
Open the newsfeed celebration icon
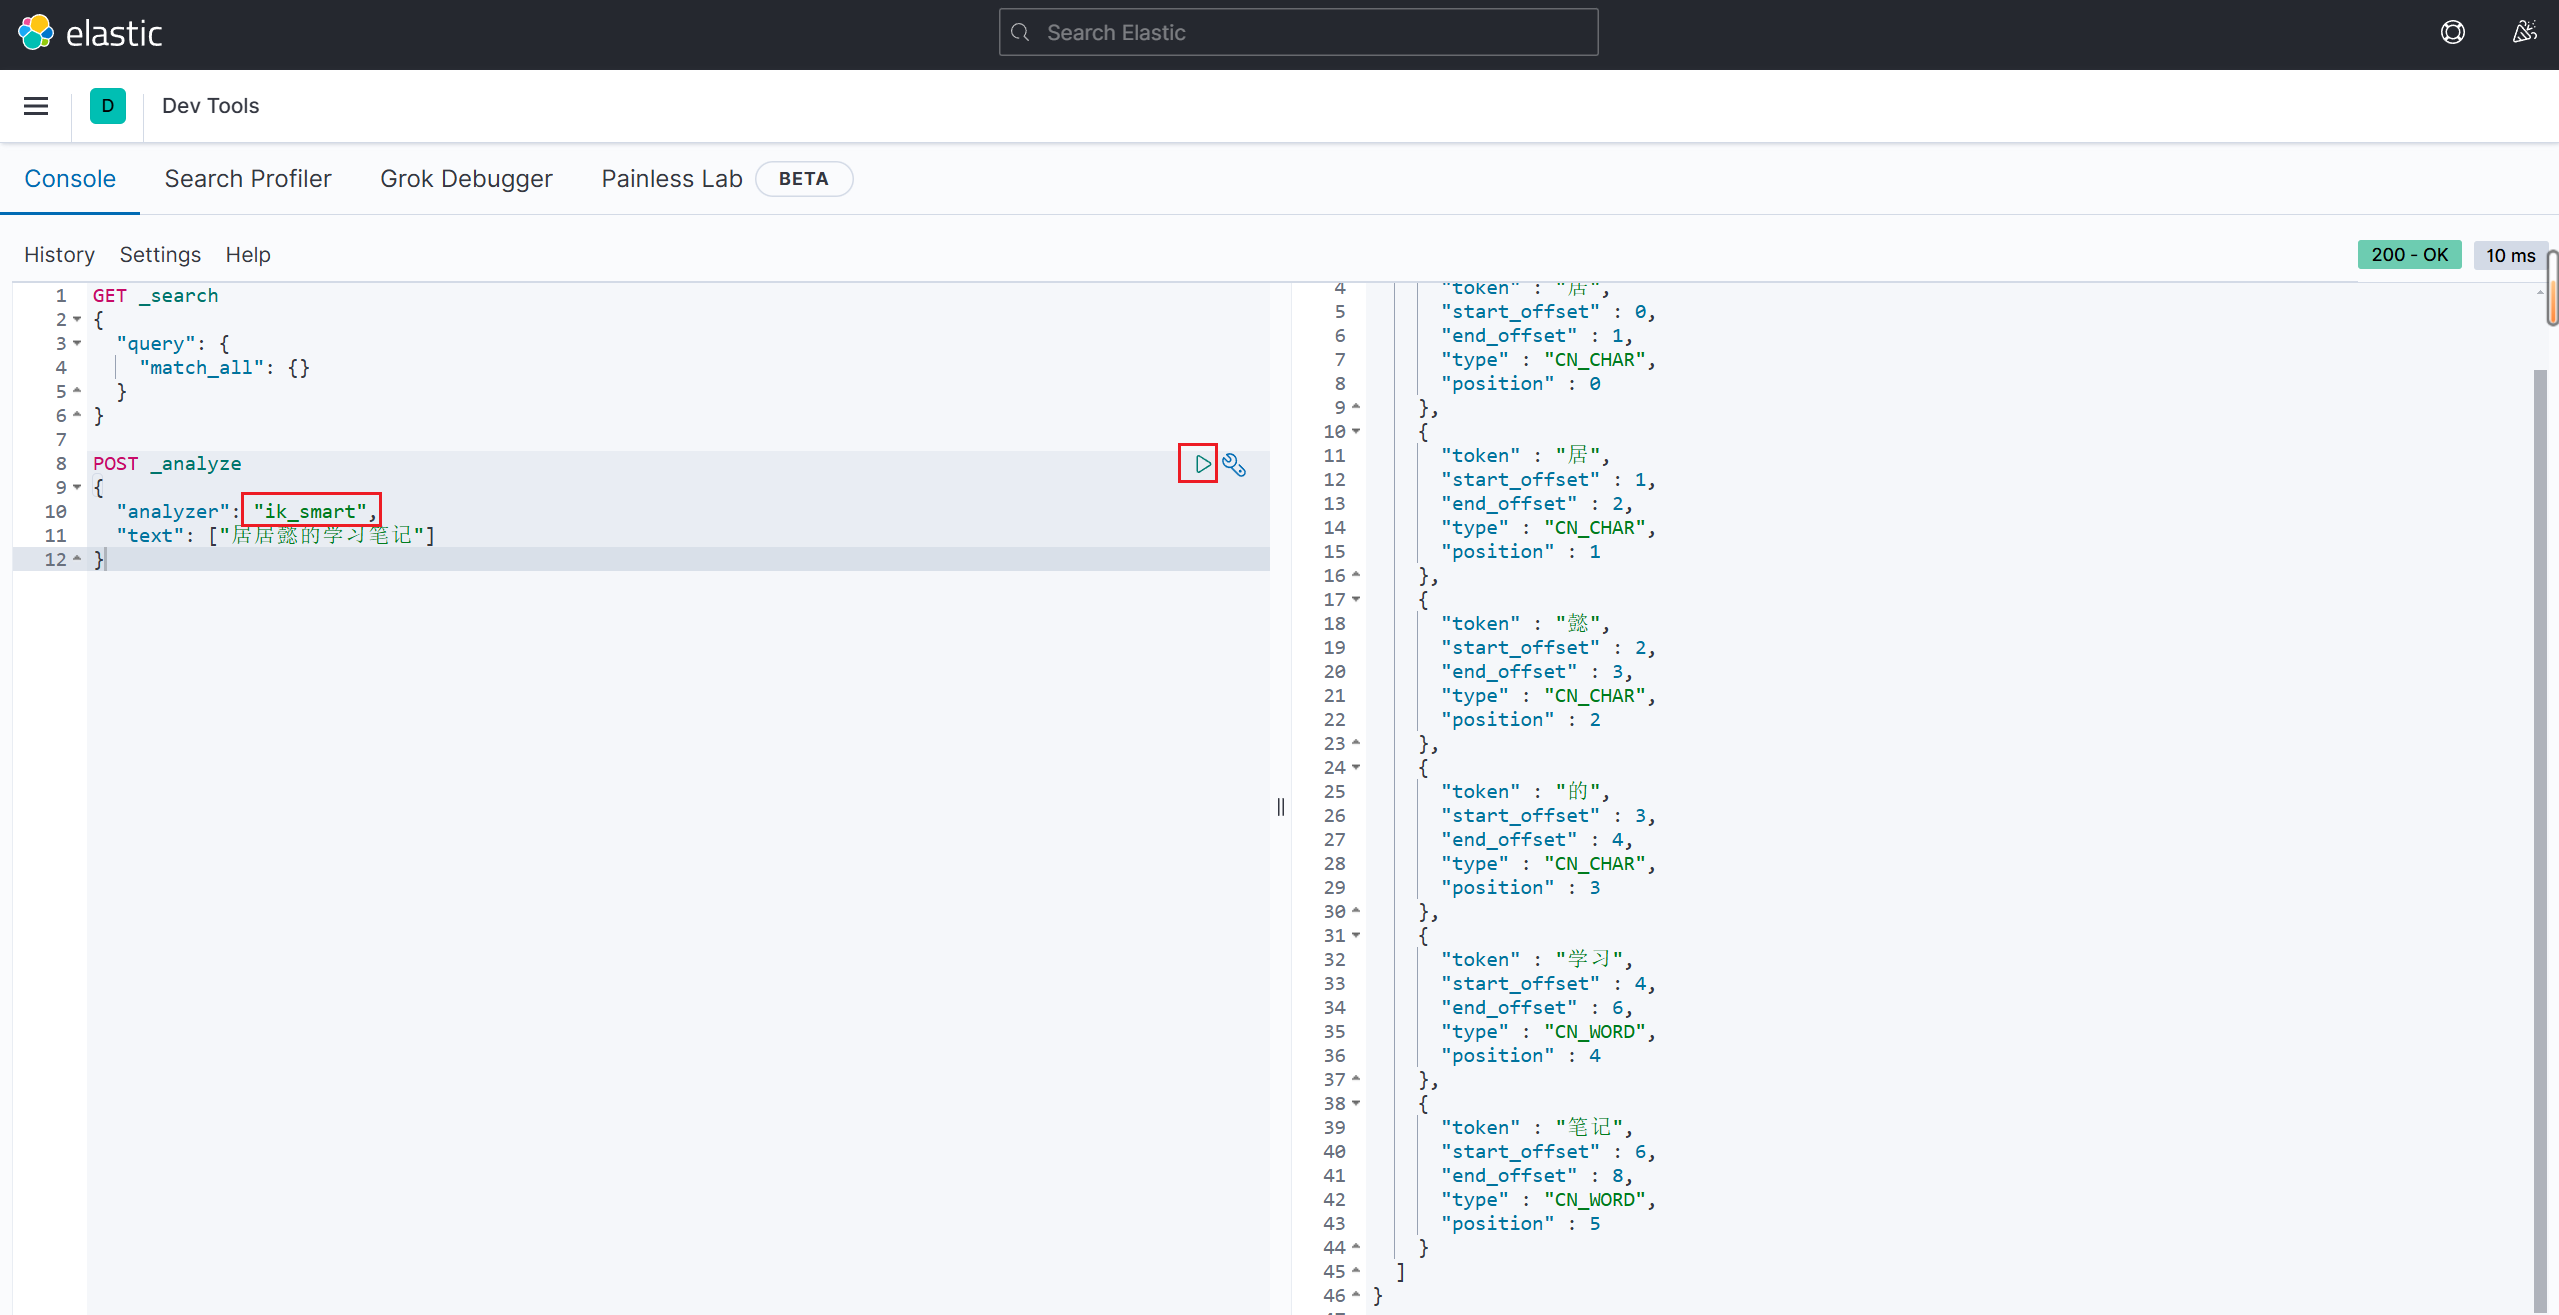pos(2524,33)
